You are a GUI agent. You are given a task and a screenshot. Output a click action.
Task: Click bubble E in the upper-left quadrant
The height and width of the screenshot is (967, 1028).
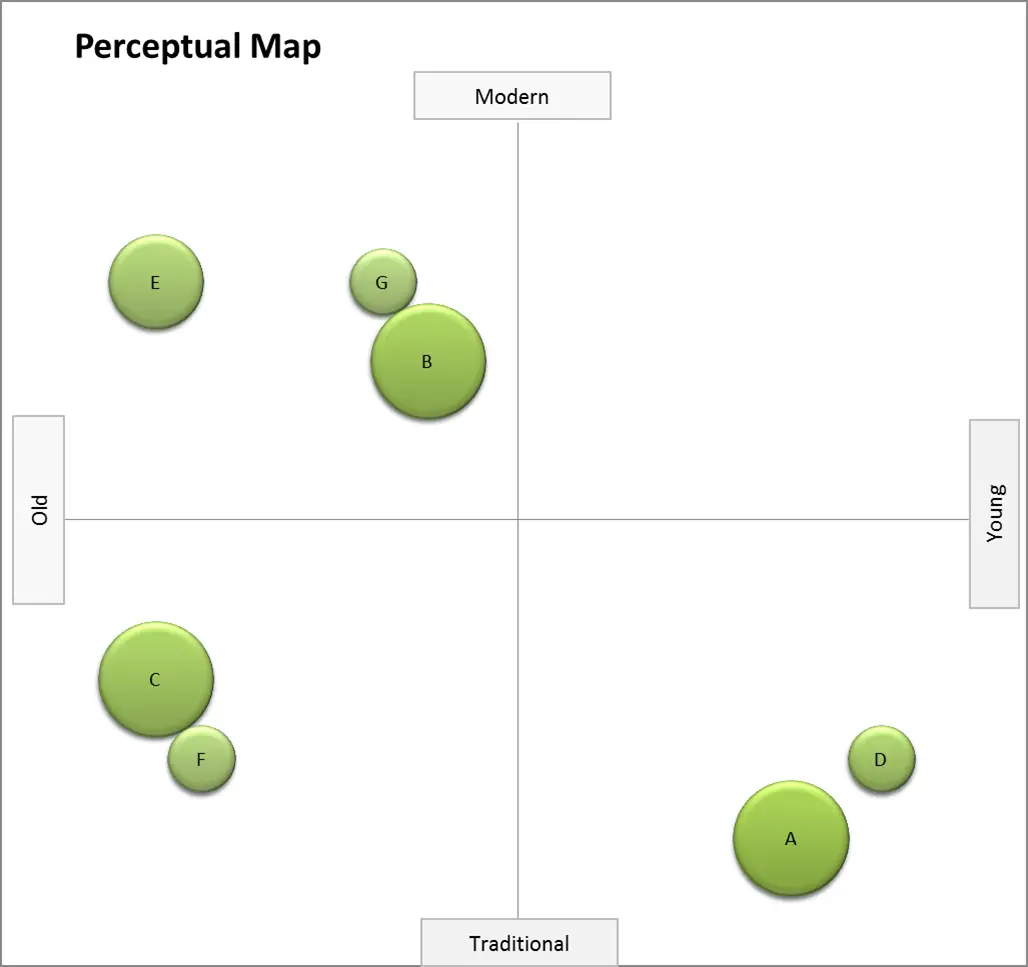[156, 281]
